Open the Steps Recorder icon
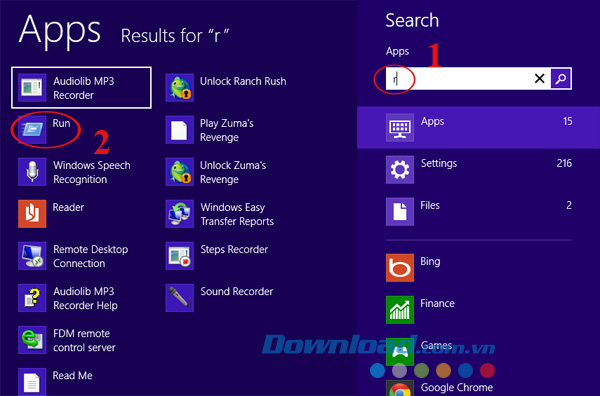The height and width of the screenshot is (396, 600). [179, 256]
